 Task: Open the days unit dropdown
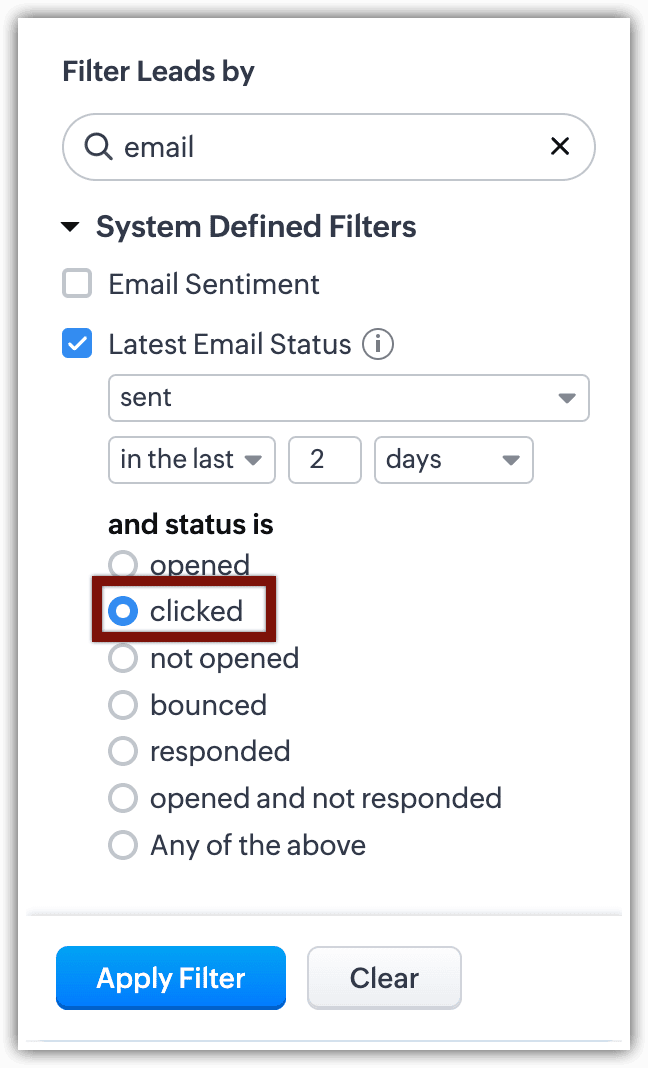(x=453, y=460)
